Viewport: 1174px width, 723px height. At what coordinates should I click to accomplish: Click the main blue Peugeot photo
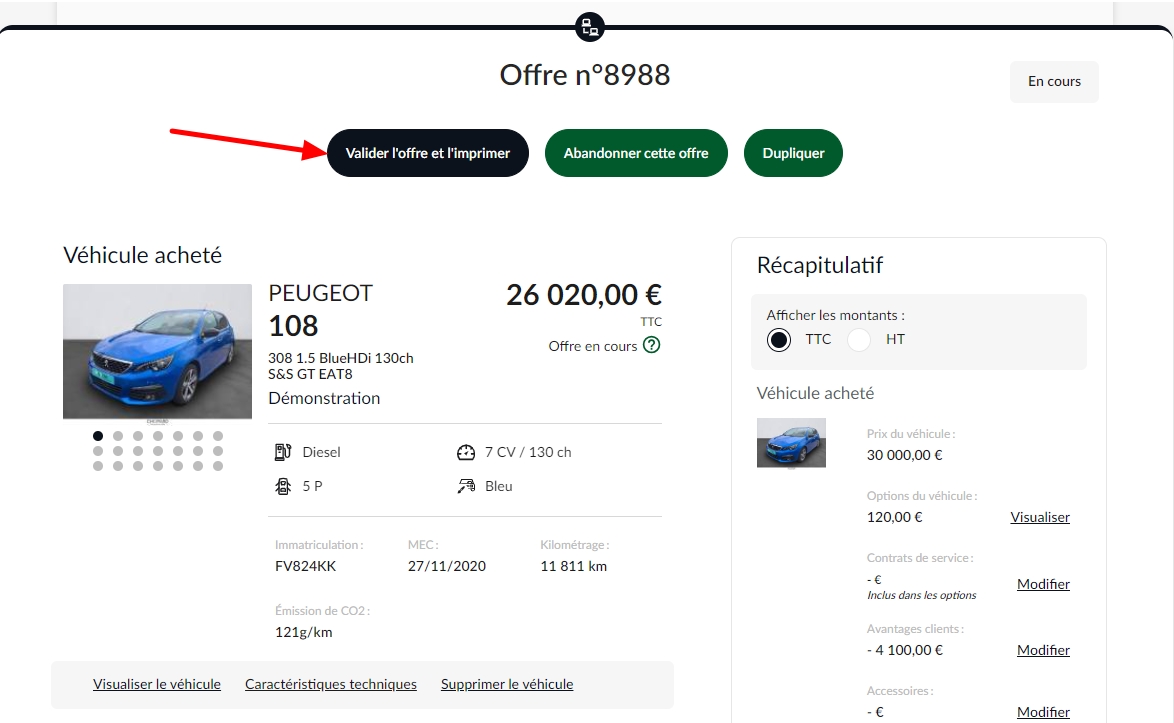click(157, 351)
